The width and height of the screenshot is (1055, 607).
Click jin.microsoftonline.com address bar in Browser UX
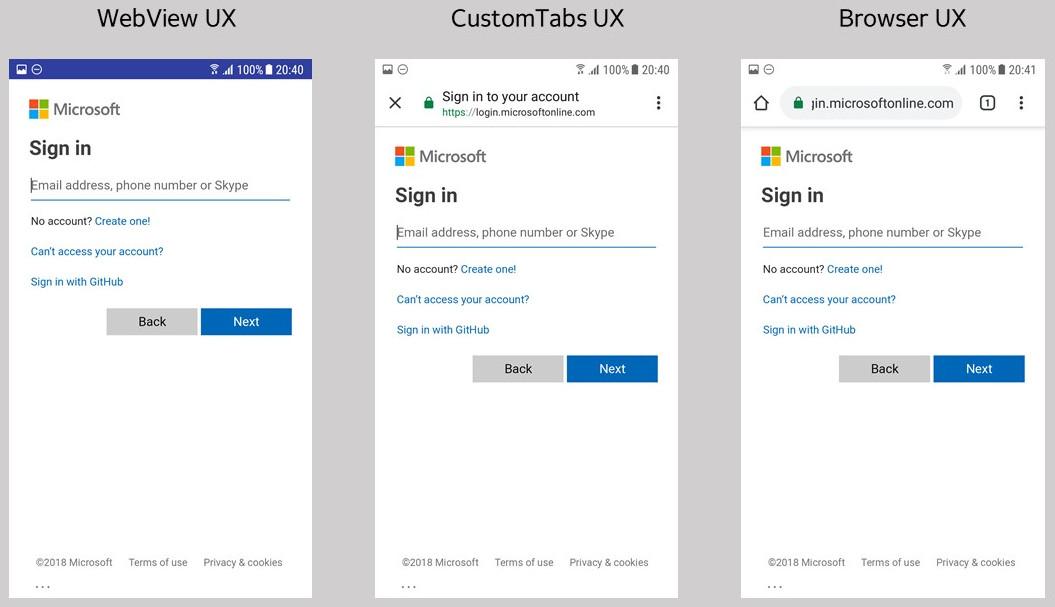point(881,103)
